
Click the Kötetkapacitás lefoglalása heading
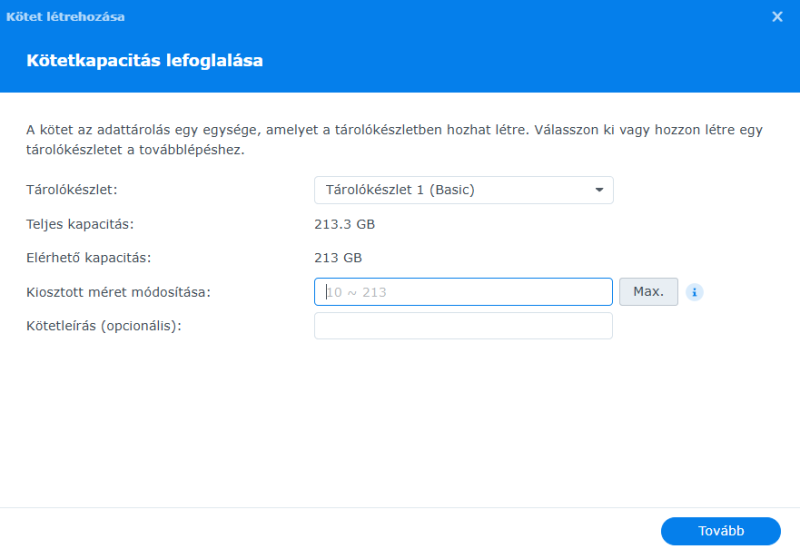click(x=145, y=61)
